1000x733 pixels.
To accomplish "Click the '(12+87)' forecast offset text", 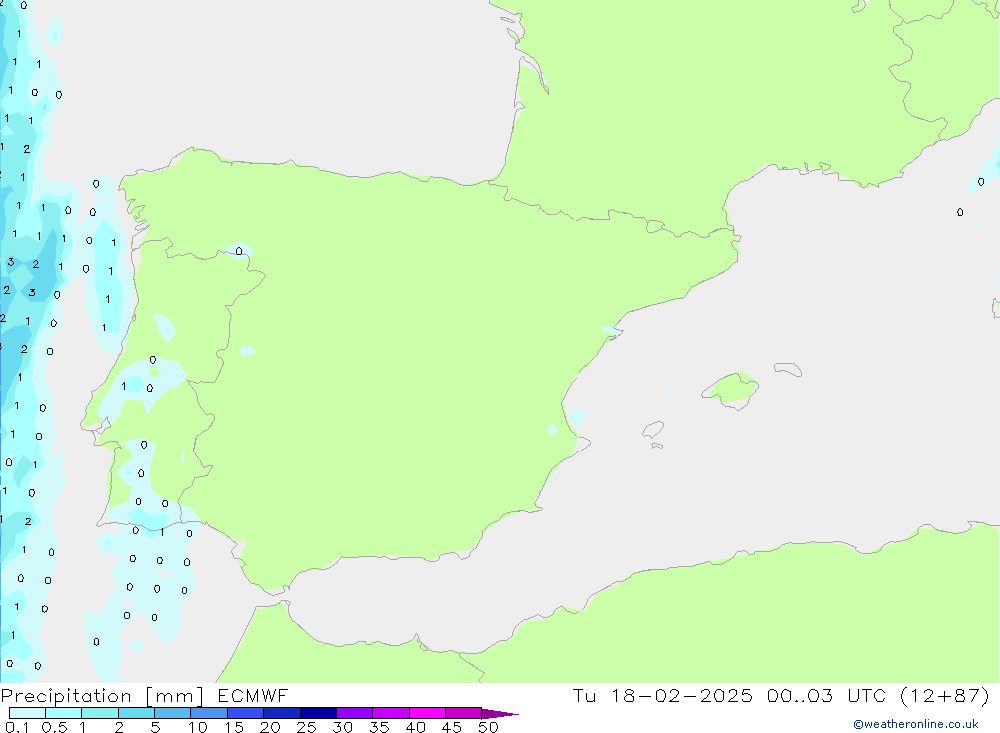I will 945,695.
